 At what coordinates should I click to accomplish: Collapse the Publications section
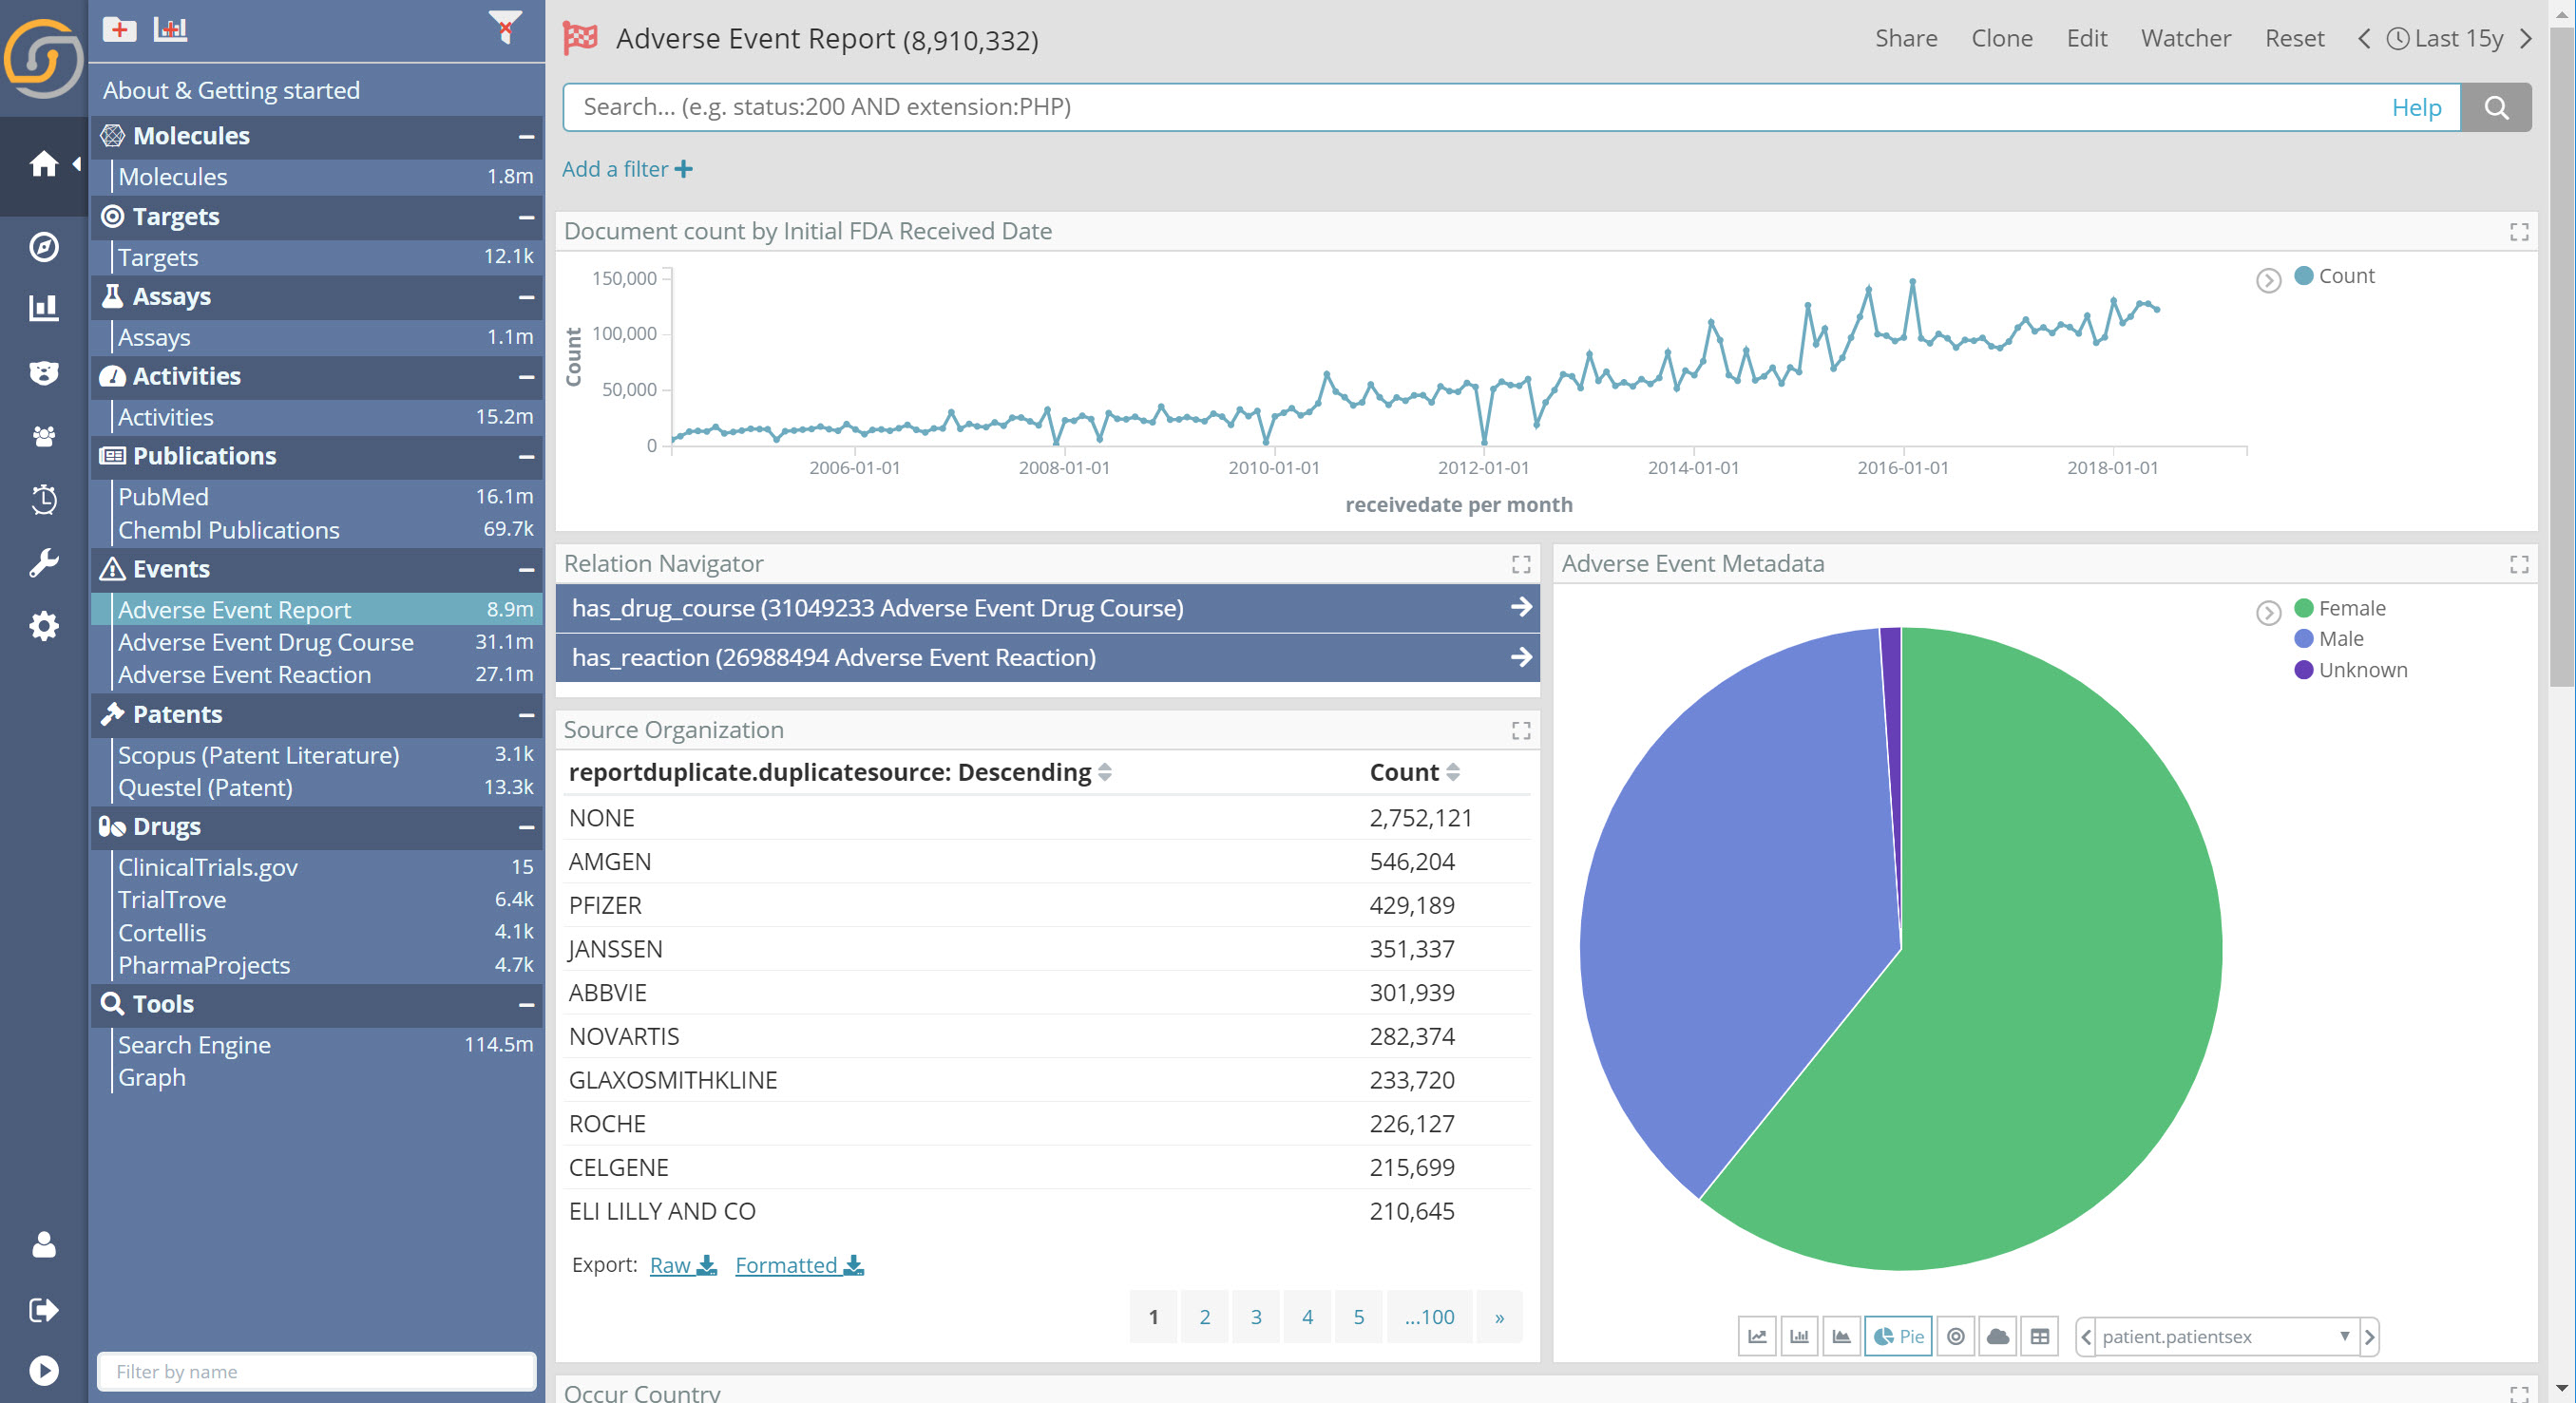coord(527,456)
